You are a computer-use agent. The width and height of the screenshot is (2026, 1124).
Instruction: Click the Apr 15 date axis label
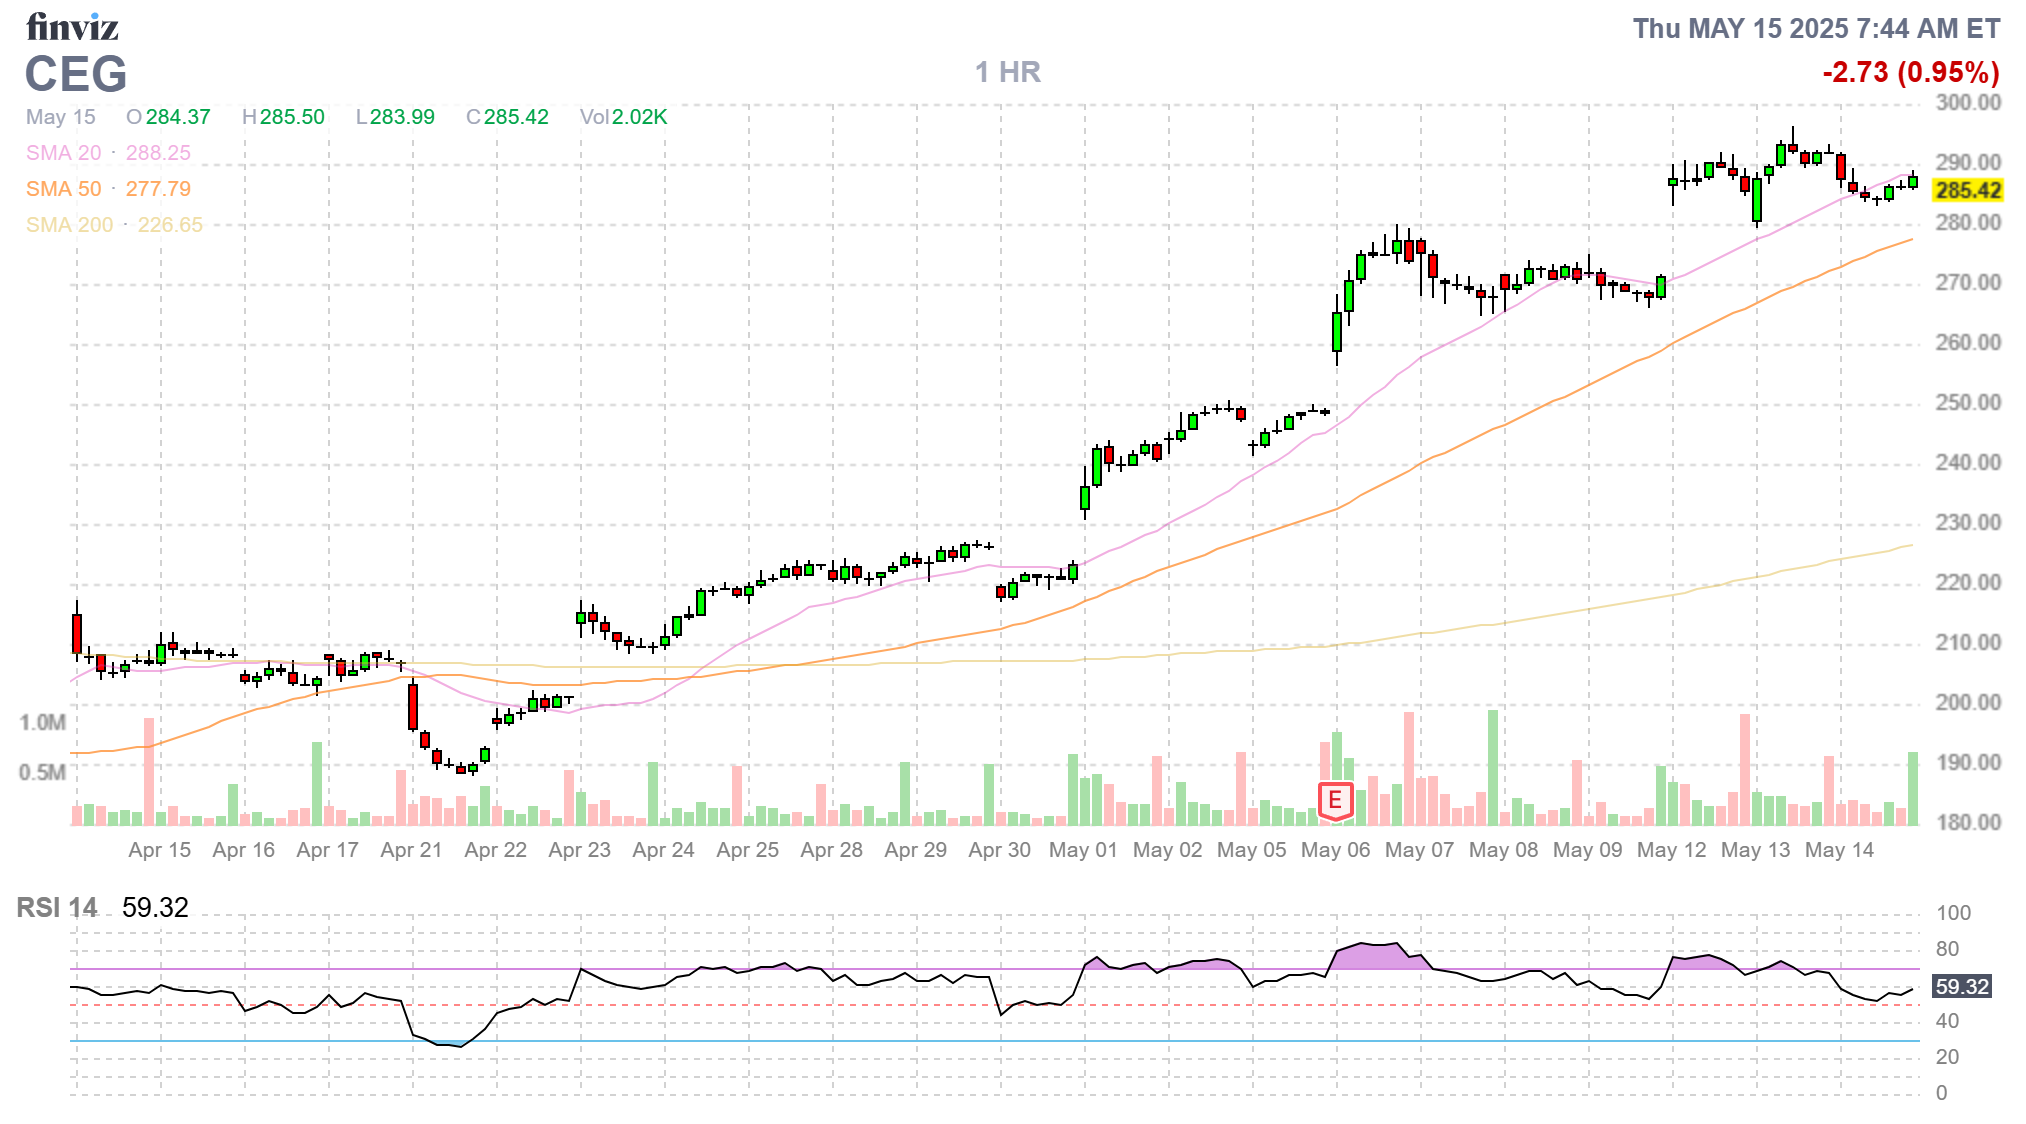(x=159, y=850)
